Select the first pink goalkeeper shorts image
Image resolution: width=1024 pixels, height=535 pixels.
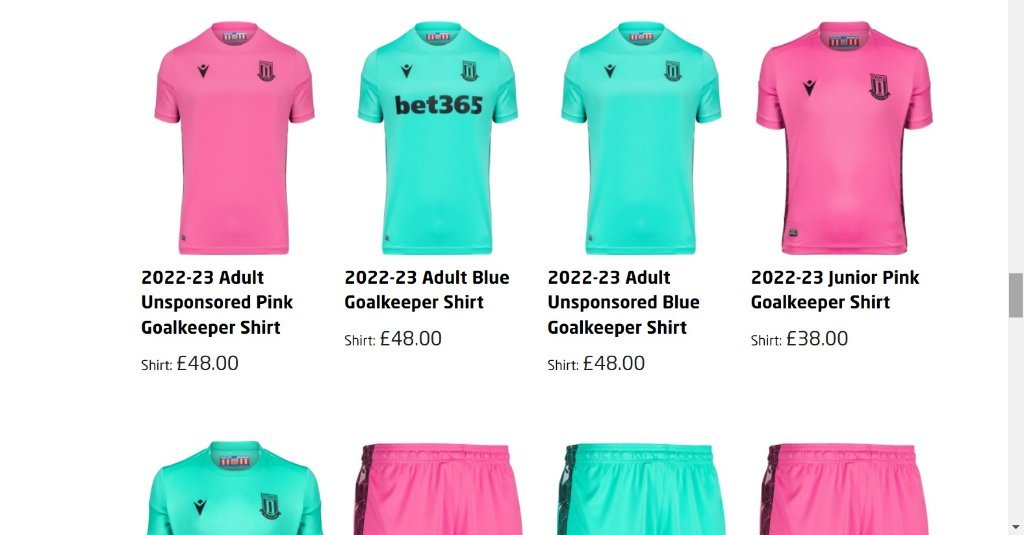click(x=438, y=489)
